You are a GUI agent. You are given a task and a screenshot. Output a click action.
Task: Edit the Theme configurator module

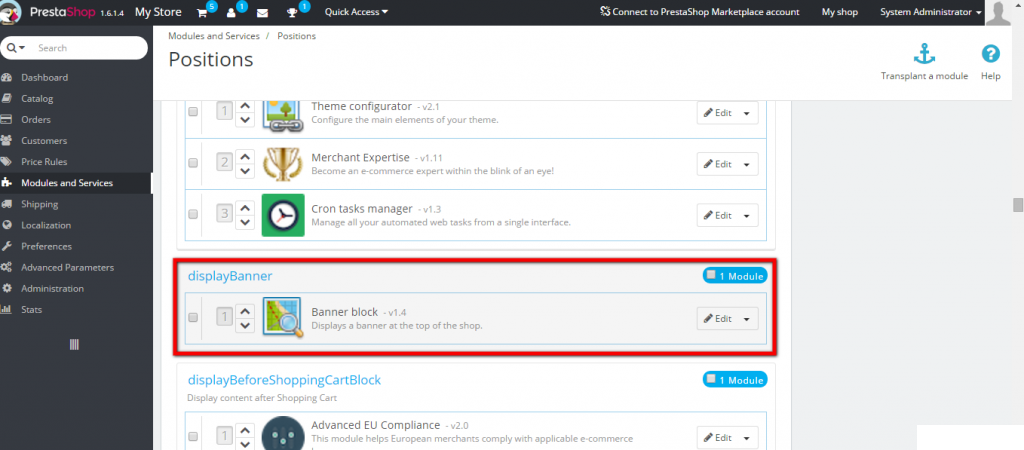(717, 113)
